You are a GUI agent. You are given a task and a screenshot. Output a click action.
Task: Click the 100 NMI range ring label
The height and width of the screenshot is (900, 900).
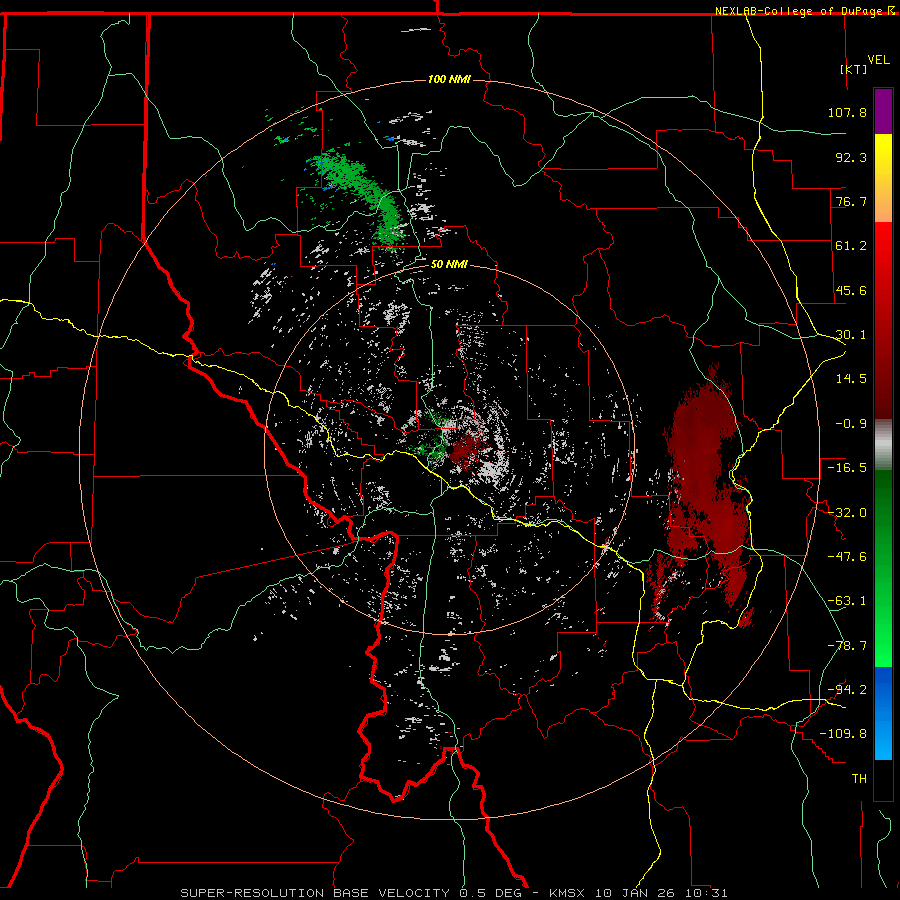coord(449,79)
